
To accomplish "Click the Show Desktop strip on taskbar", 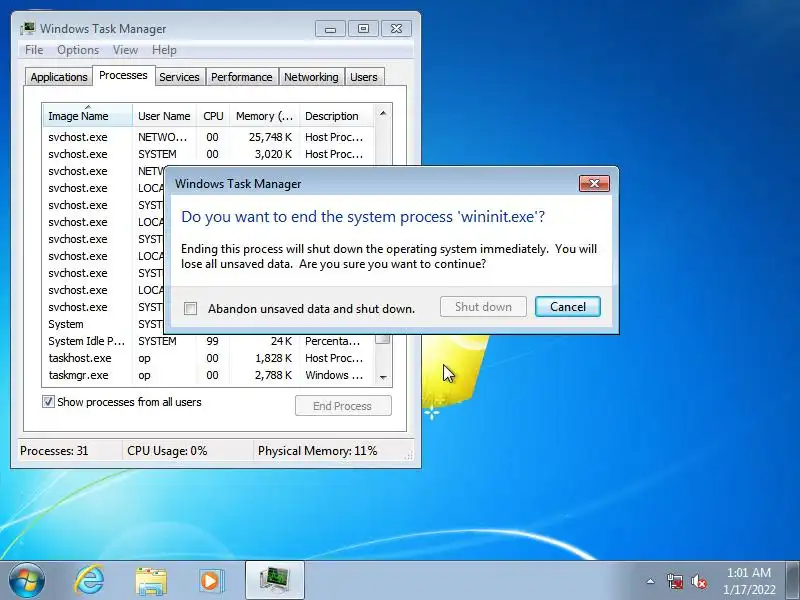I will click(793, 581).
